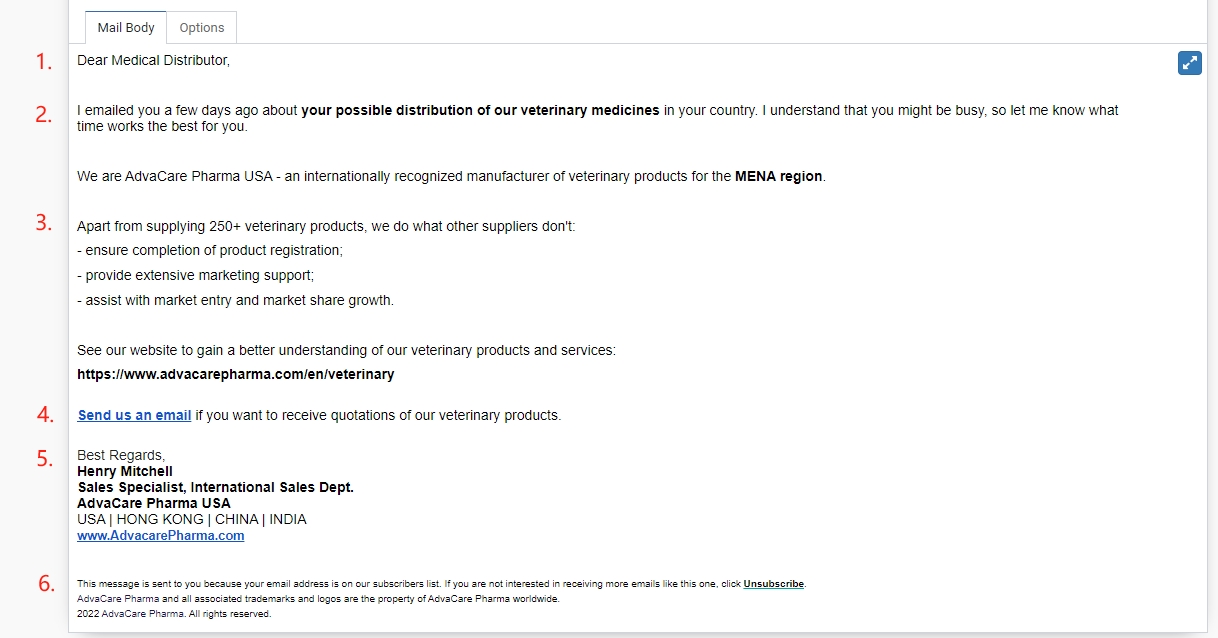The image size is (1218, 638).
Task: Click the red number 3 annotation
Action: tap(44, 222)
